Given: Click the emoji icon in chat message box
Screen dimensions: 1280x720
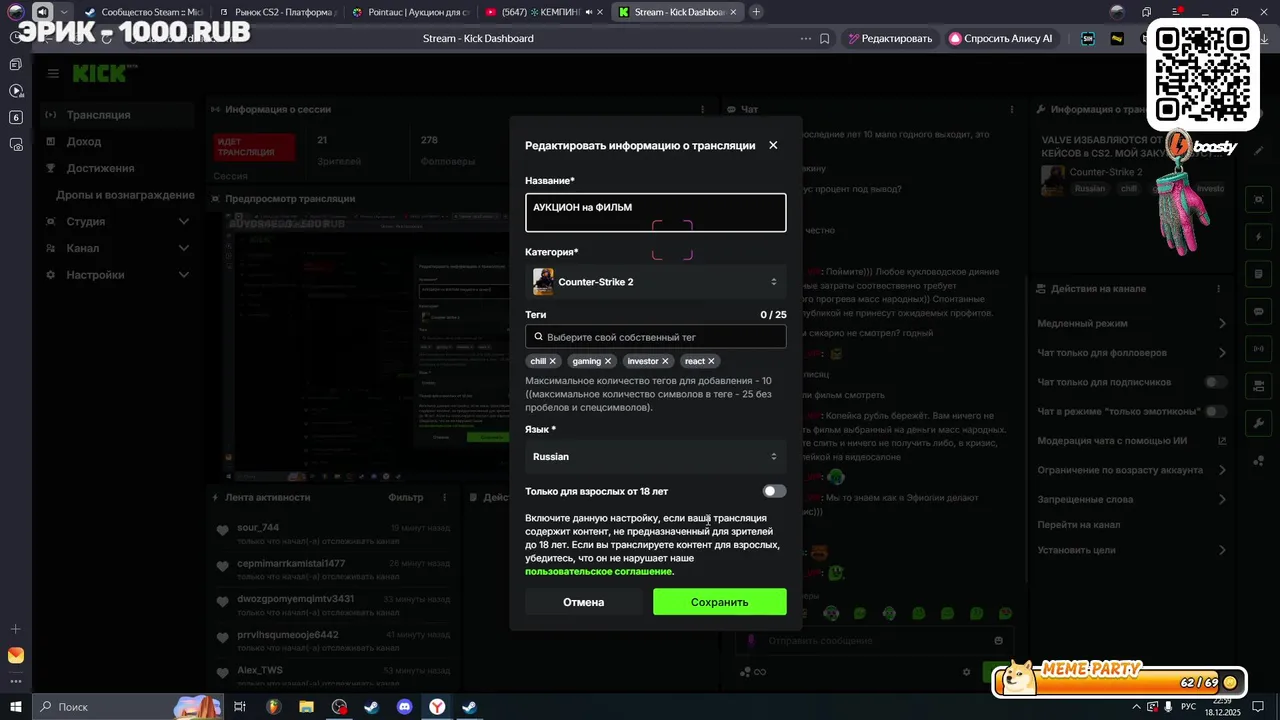Looking at the screenshot, I should pyautogui.click(x=998, y=641).
